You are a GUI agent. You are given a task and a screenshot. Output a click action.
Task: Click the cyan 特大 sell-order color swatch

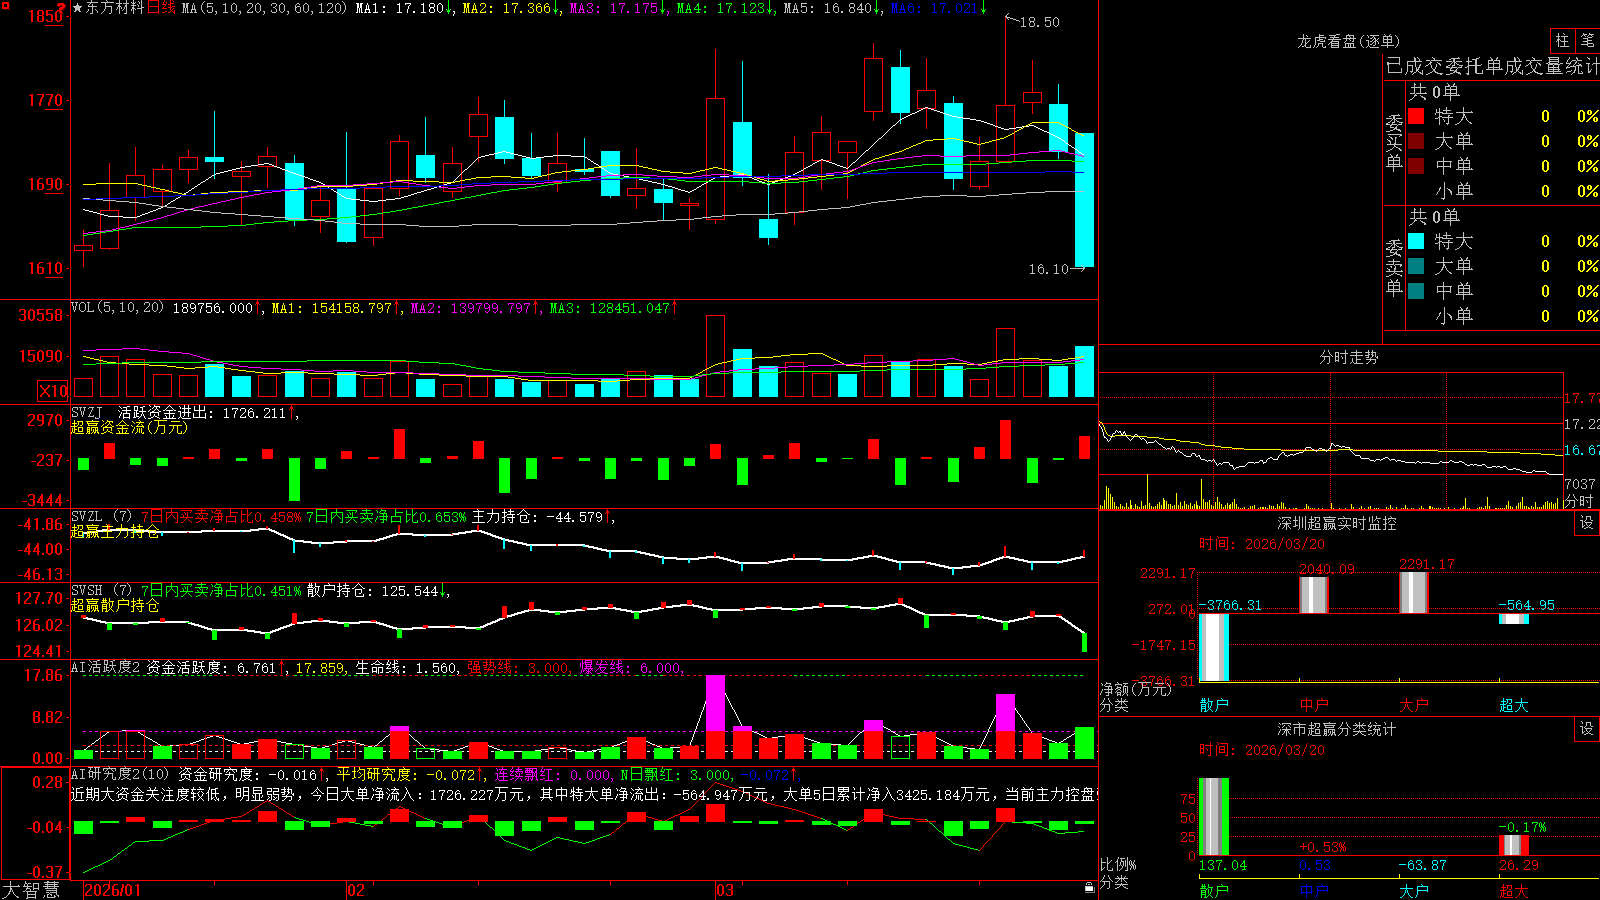pos(1416,241)
